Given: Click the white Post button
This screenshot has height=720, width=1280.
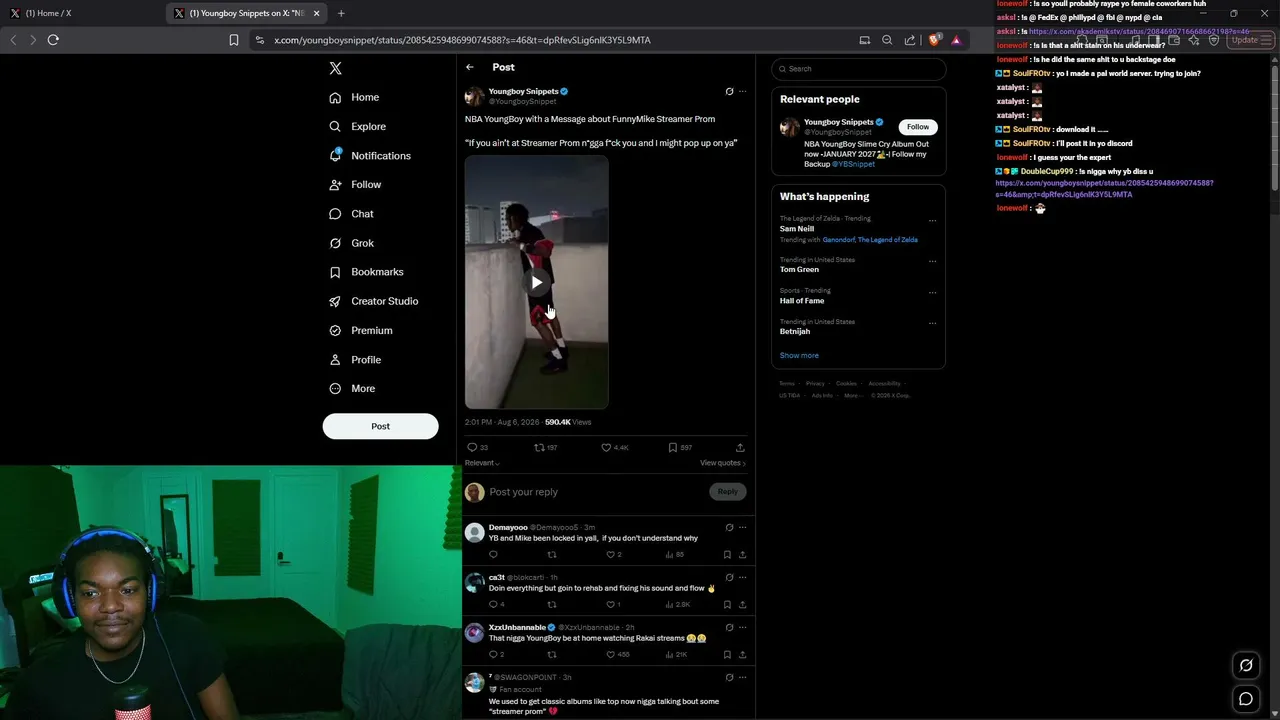Looking at the screenshot, I should (x=380, y=426).
